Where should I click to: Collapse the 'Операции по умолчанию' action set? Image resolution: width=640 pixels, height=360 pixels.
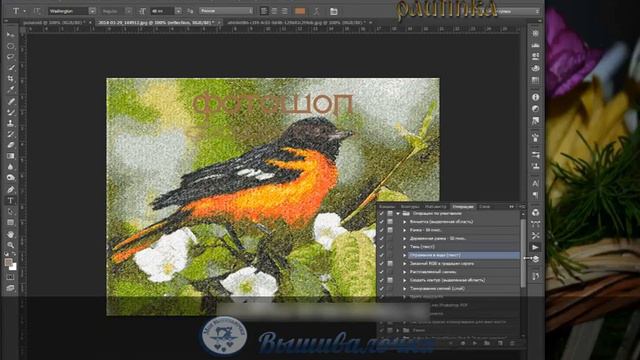pyautogui.click(x=398, y=213)
